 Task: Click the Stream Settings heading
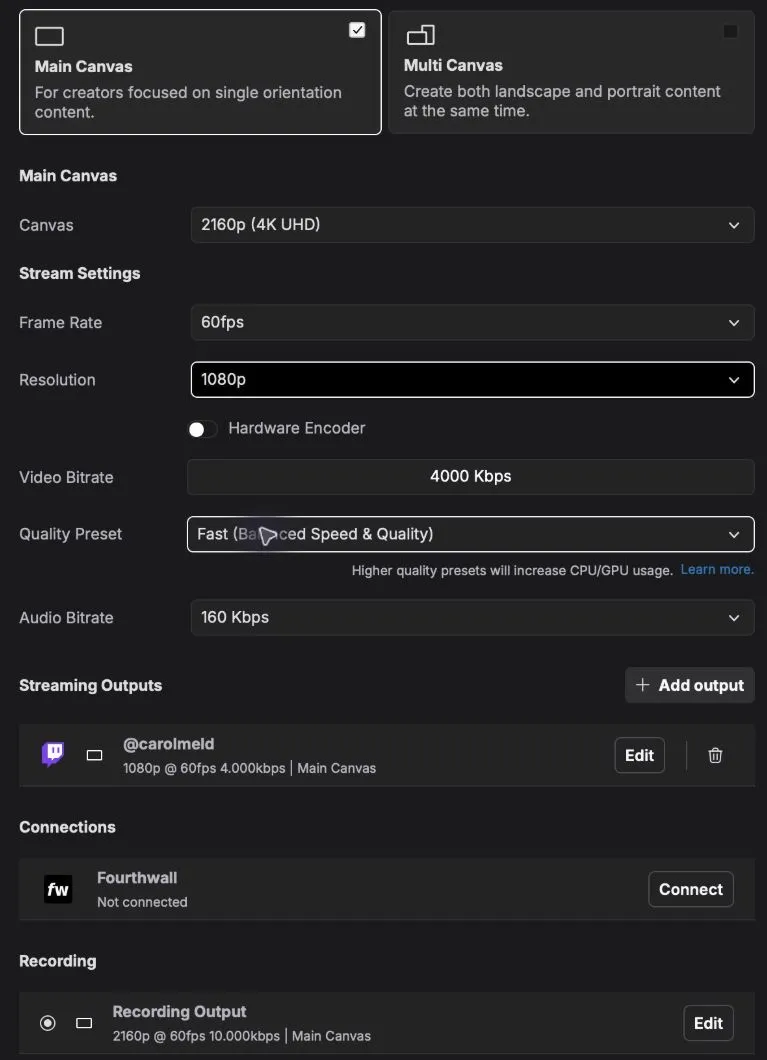(x=80, y=273)
